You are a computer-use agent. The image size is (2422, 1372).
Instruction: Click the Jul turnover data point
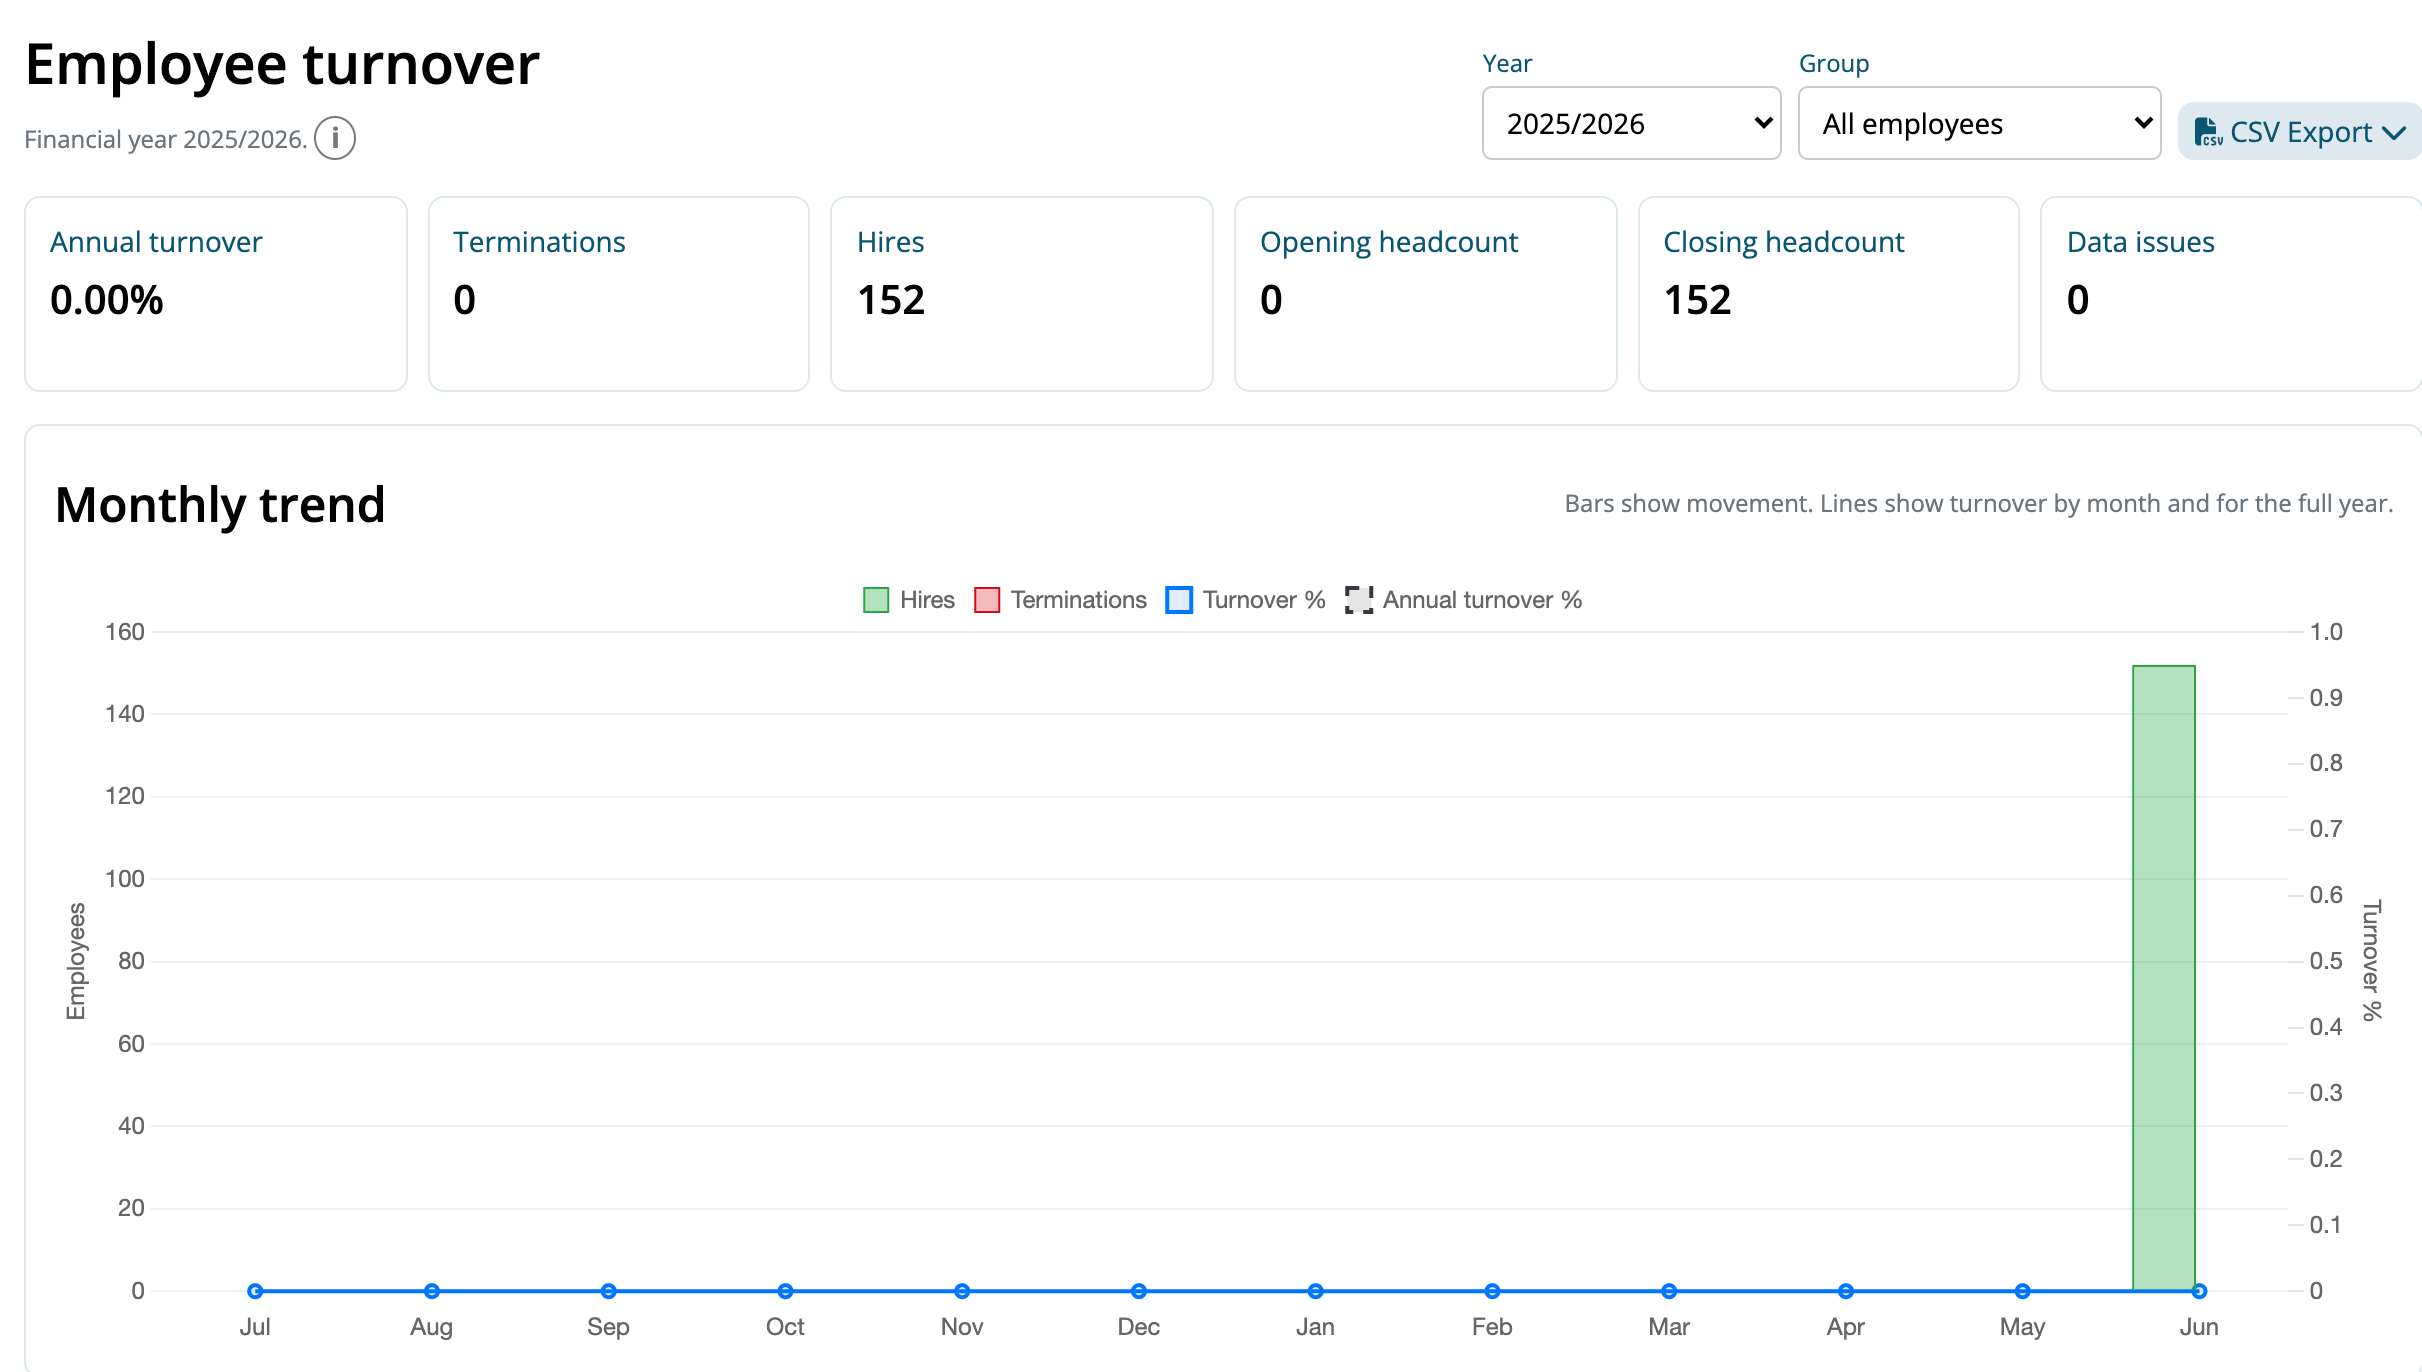tap(255, 1291)
